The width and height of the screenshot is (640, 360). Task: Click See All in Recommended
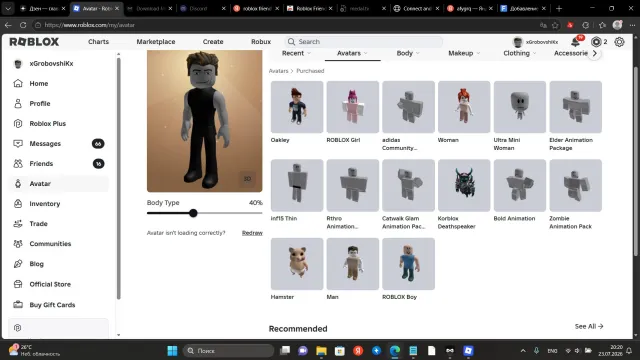[x=589, y=326]
